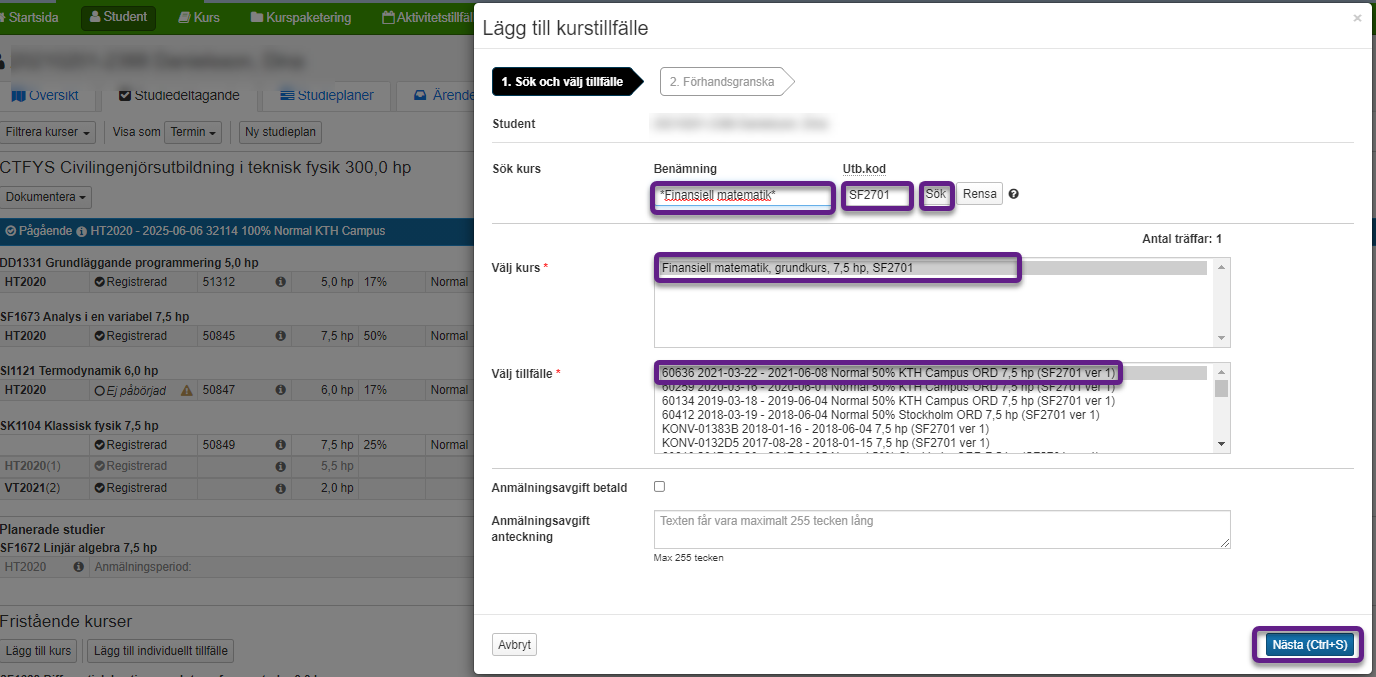Click the up arrow of the Välj tillfälle scrollbar
The image size is (1376, 677).
[x=1221, y=371]
